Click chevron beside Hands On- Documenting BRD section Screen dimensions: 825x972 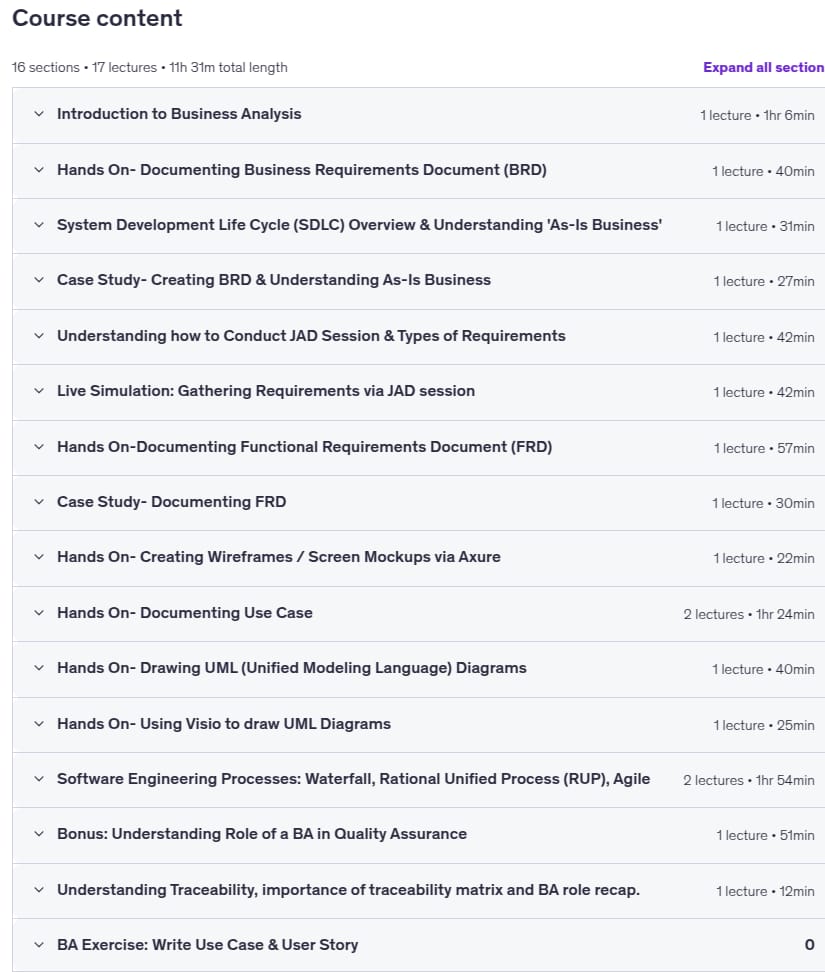click(x=39, y=170)
